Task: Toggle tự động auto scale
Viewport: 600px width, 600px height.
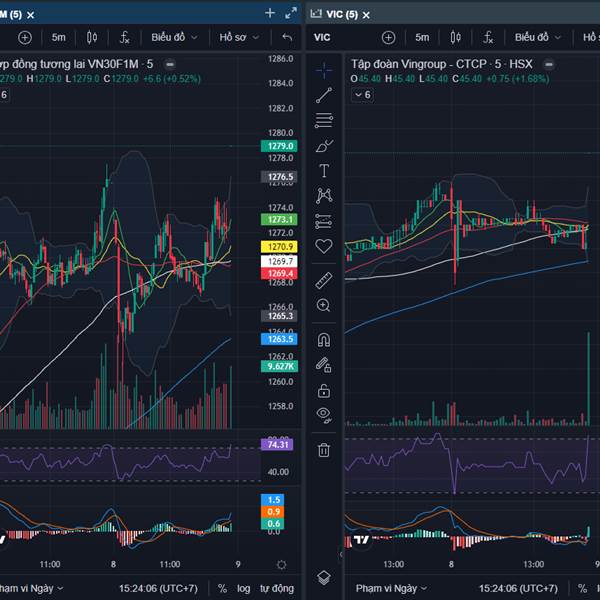Action: pos(277,588)
